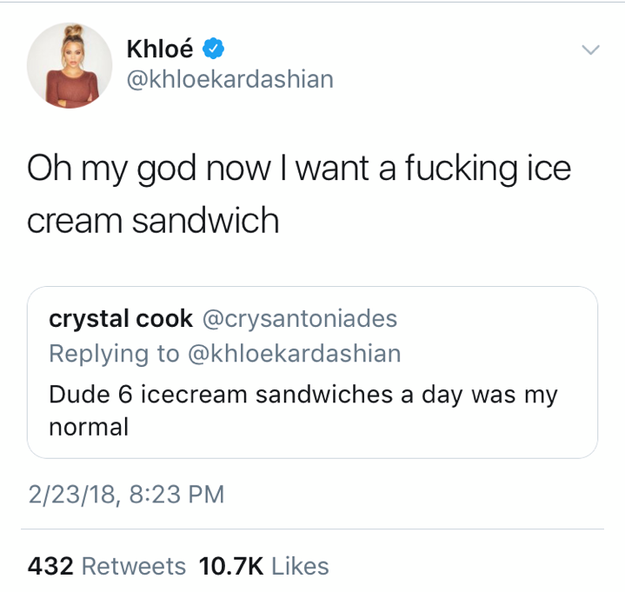Click the blue verified badge beside Khloé
The image size is (625, 592).
click(x=213, y=49)
